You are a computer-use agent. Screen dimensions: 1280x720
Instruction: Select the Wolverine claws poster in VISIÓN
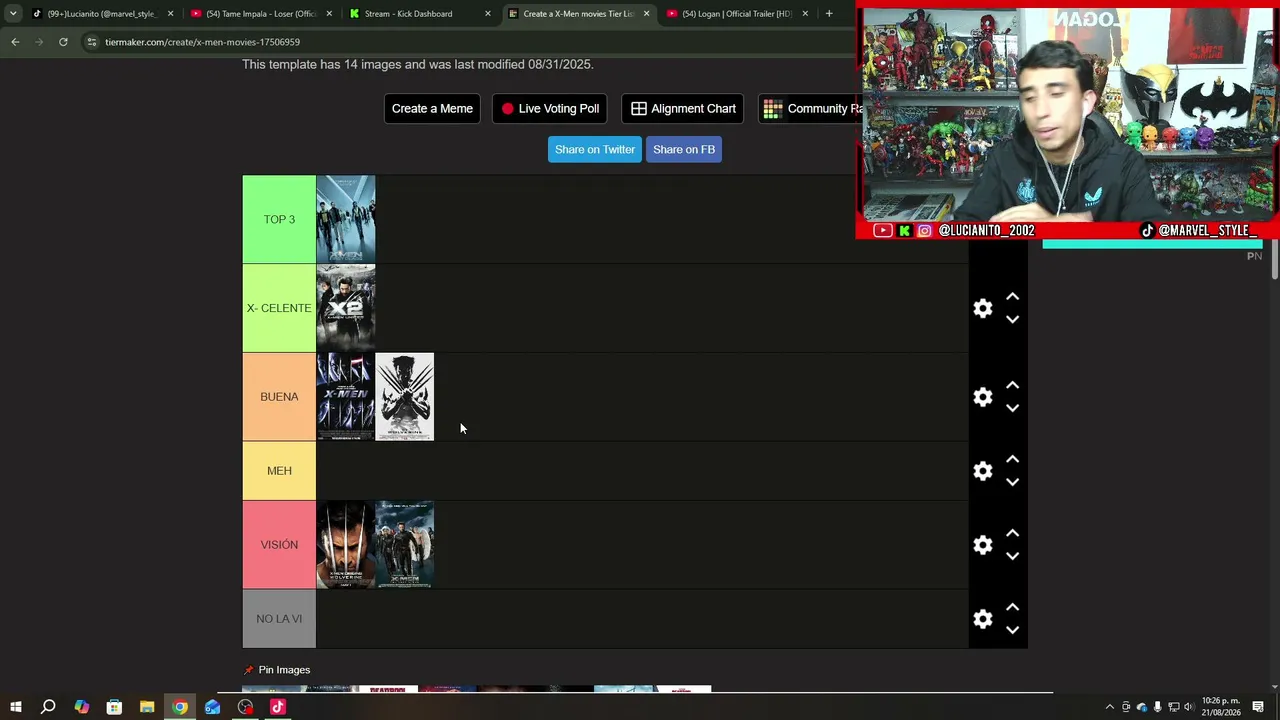[x=346, y=545]
